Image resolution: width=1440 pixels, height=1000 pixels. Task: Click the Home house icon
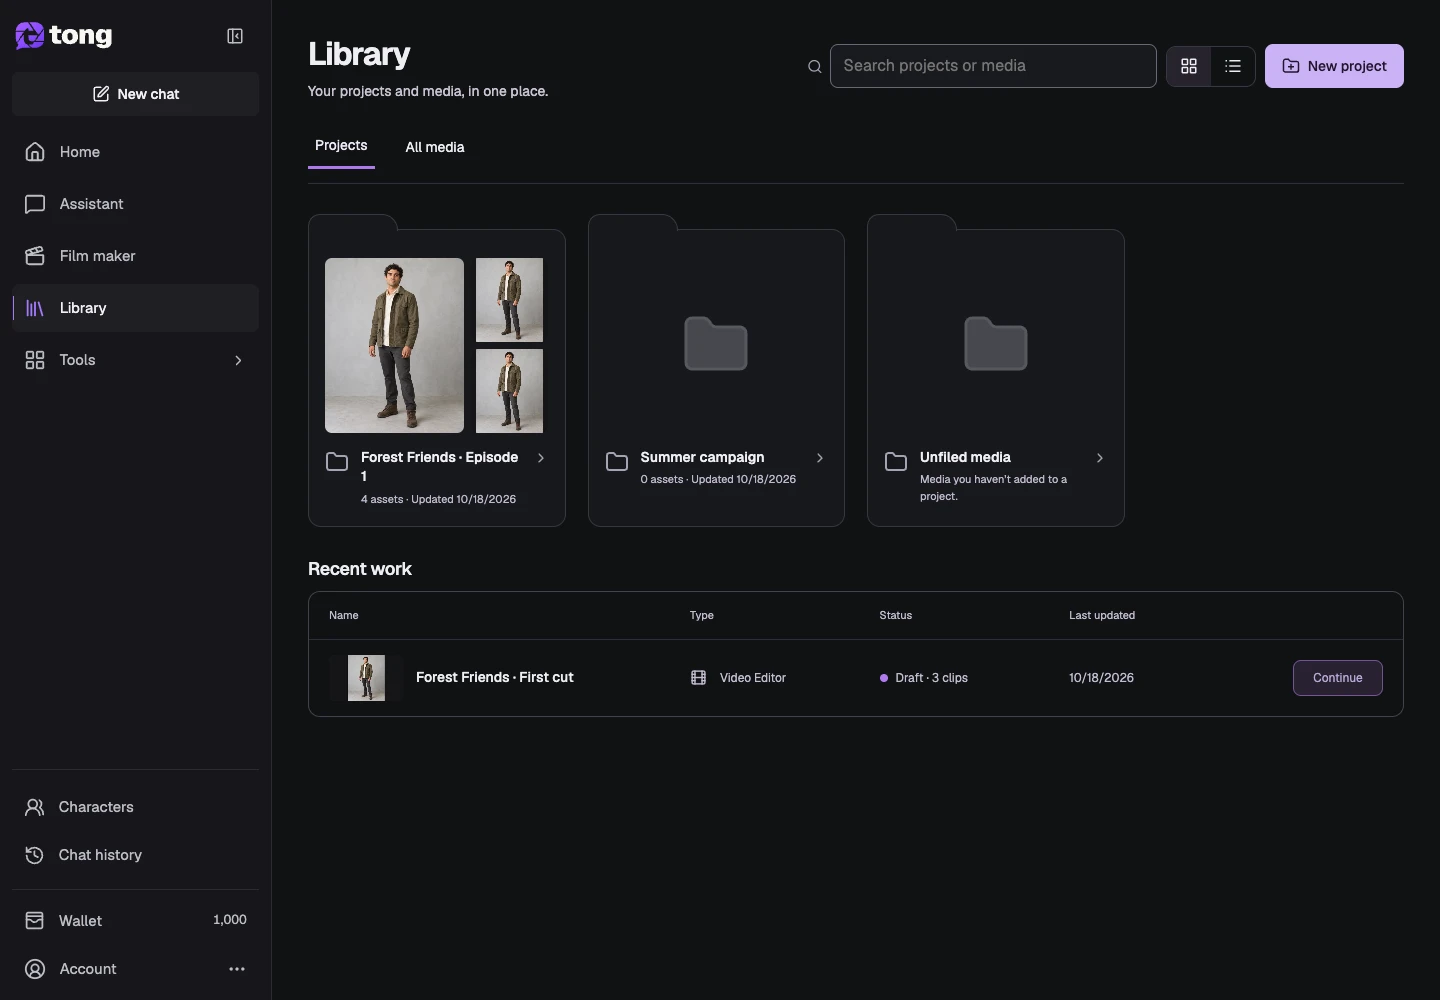tap(35, 152)
